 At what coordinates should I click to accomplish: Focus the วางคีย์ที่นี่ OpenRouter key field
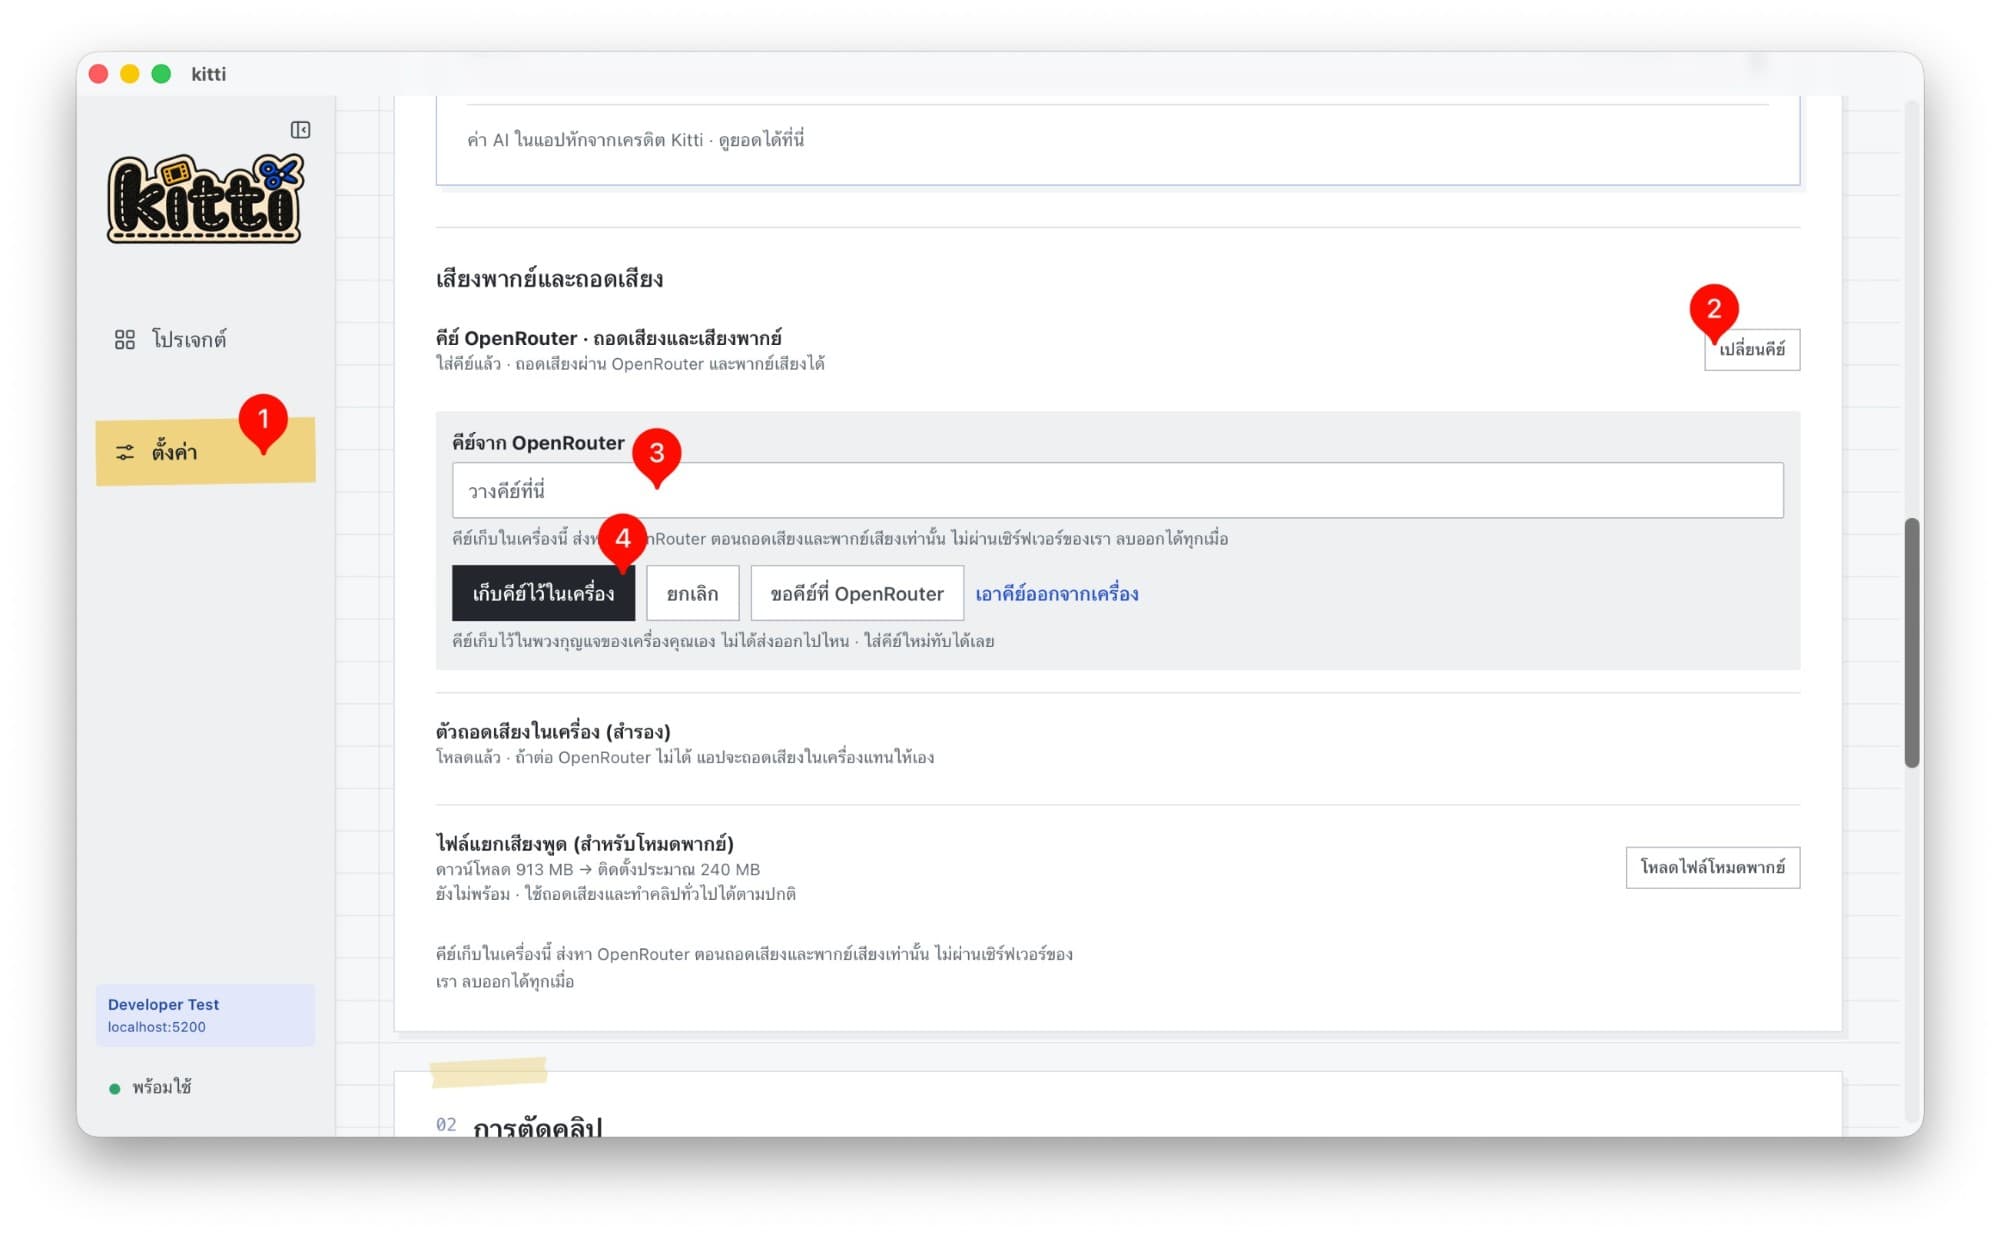[1117, 490]
